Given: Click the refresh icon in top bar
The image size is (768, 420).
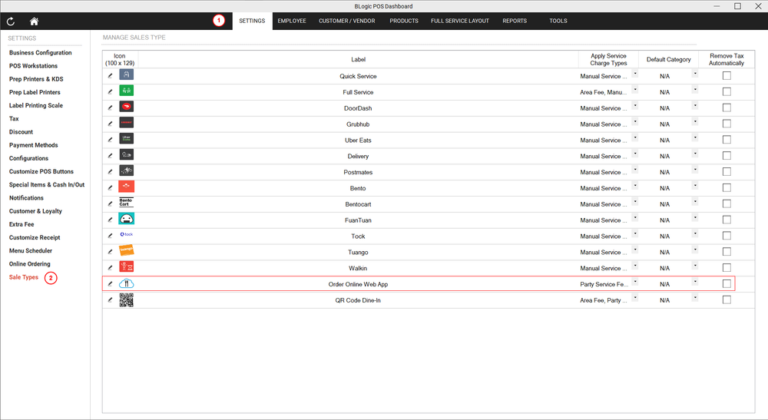Looking at the screenshot, I should coord(11,21).
